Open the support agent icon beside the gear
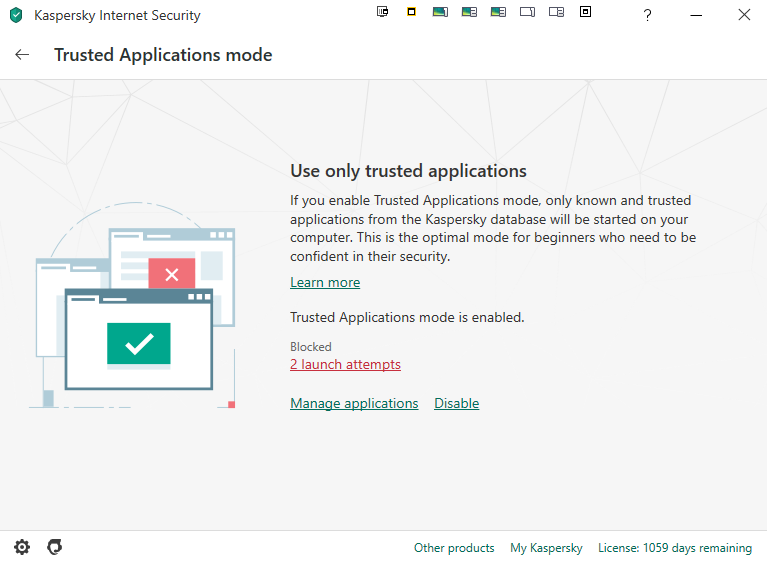Image resolution: width=767 pixels, height=561 pixels. (55, 547)
